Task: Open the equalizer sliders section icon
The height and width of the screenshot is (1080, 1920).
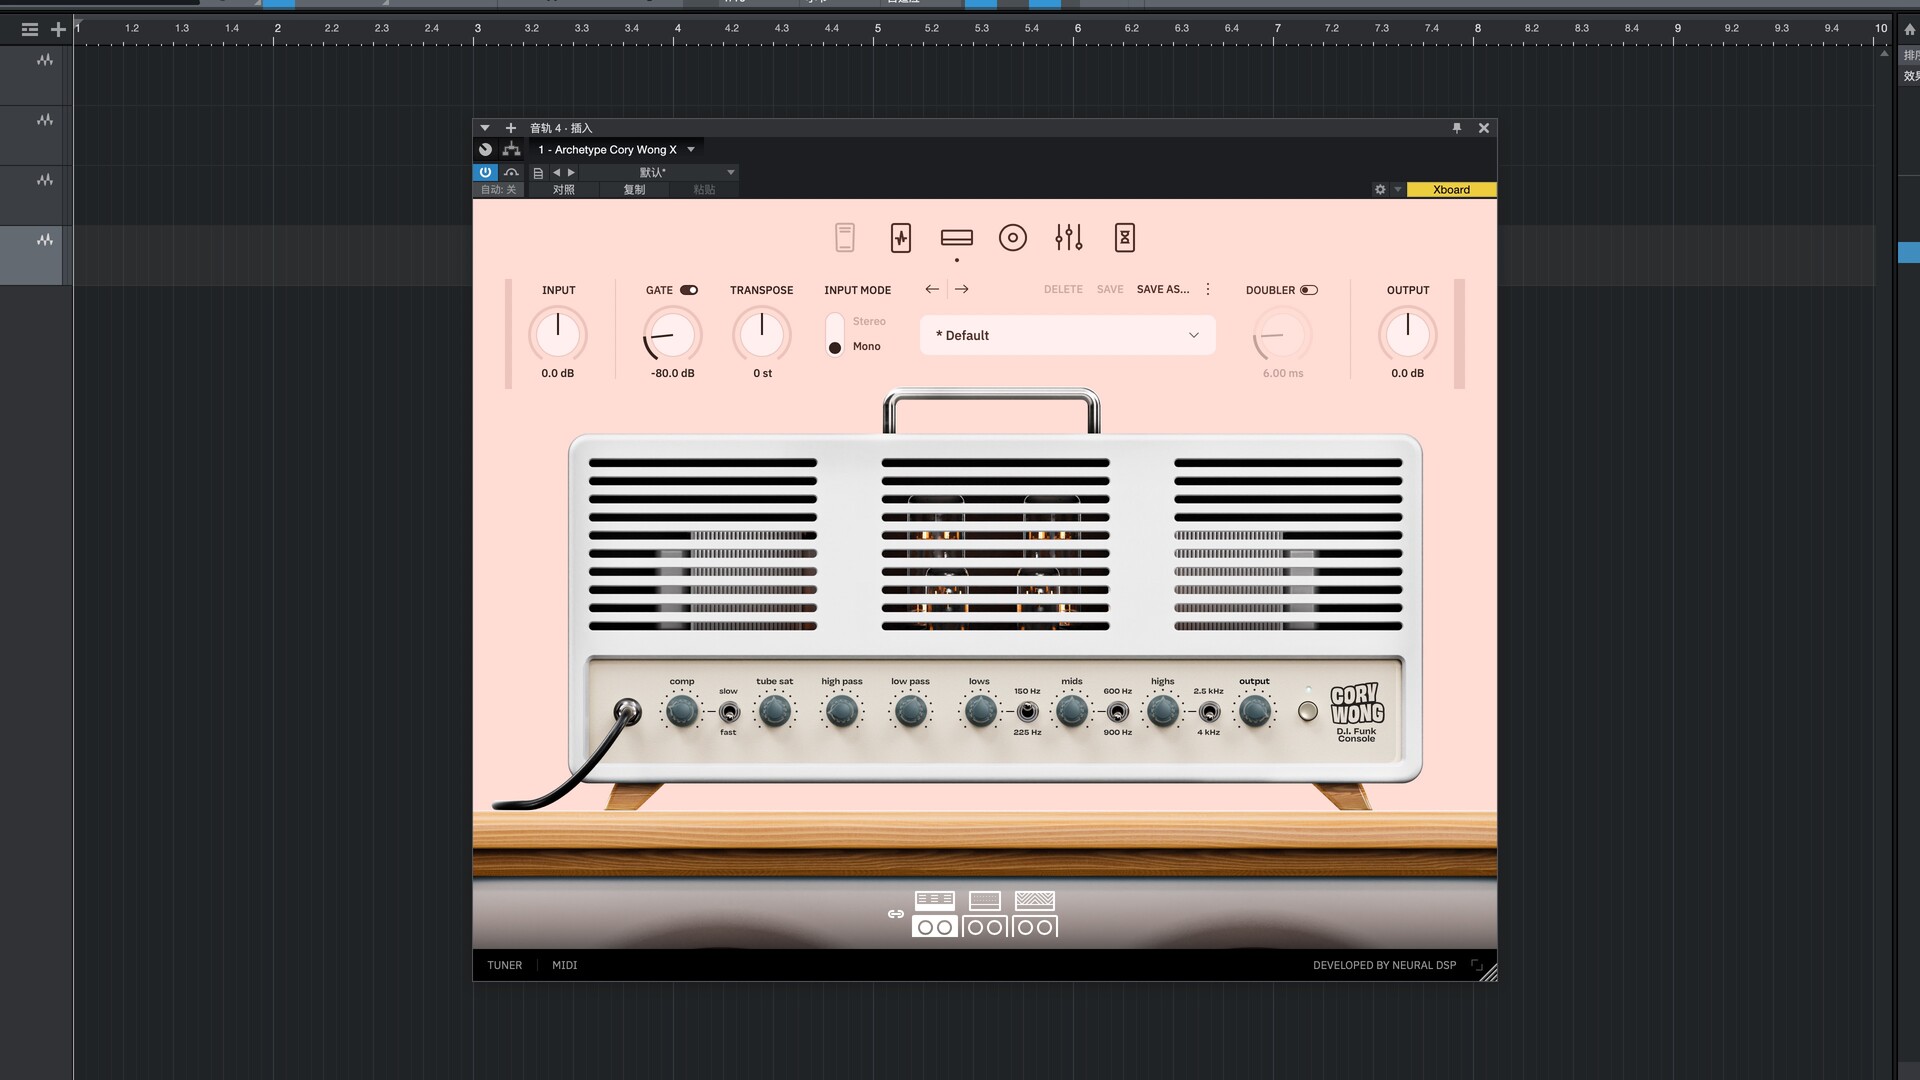Action: pyautogui.click(x=1068, y=238)
